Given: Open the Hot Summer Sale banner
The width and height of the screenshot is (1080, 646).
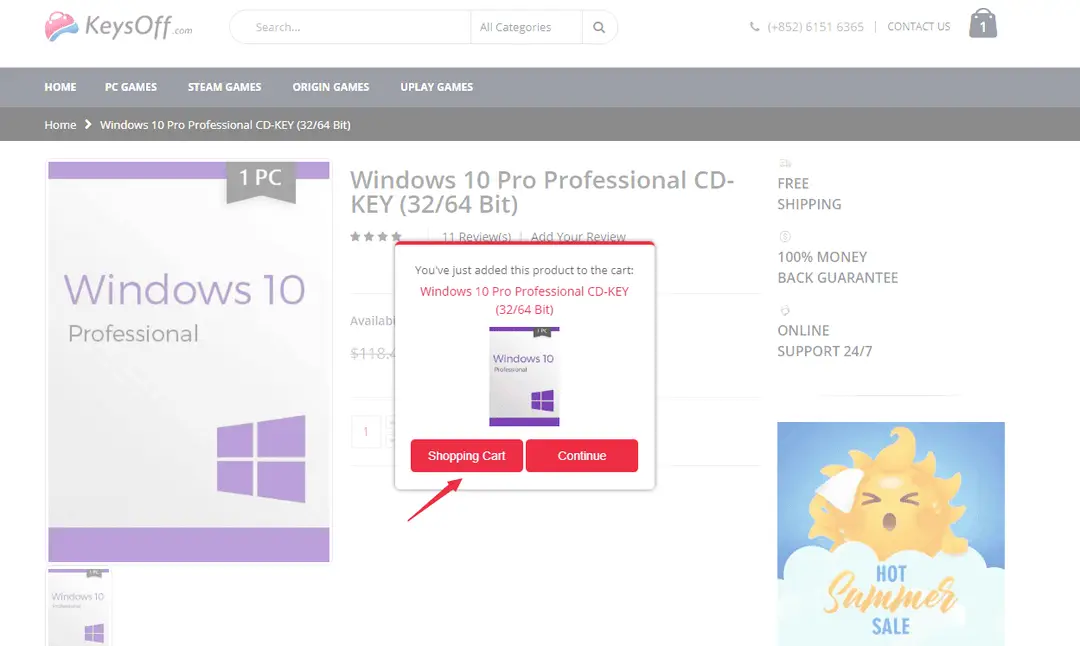Looking at the screenshot, I should tap(891, 534).
